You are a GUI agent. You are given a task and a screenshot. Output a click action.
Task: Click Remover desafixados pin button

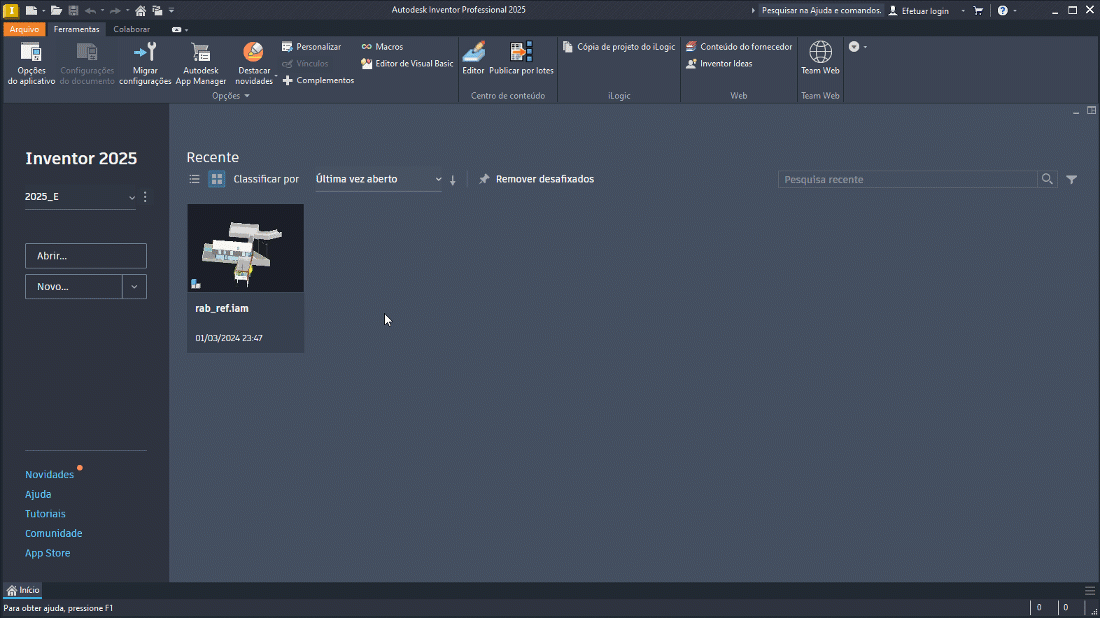536,179
